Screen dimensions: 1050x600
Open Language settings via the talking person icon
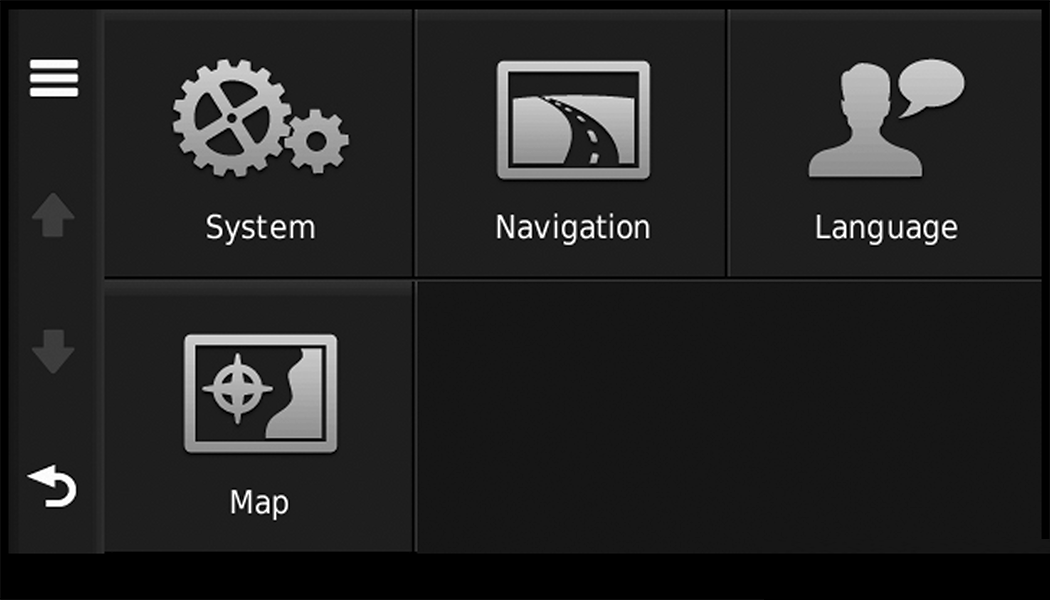tap(886, 120)
